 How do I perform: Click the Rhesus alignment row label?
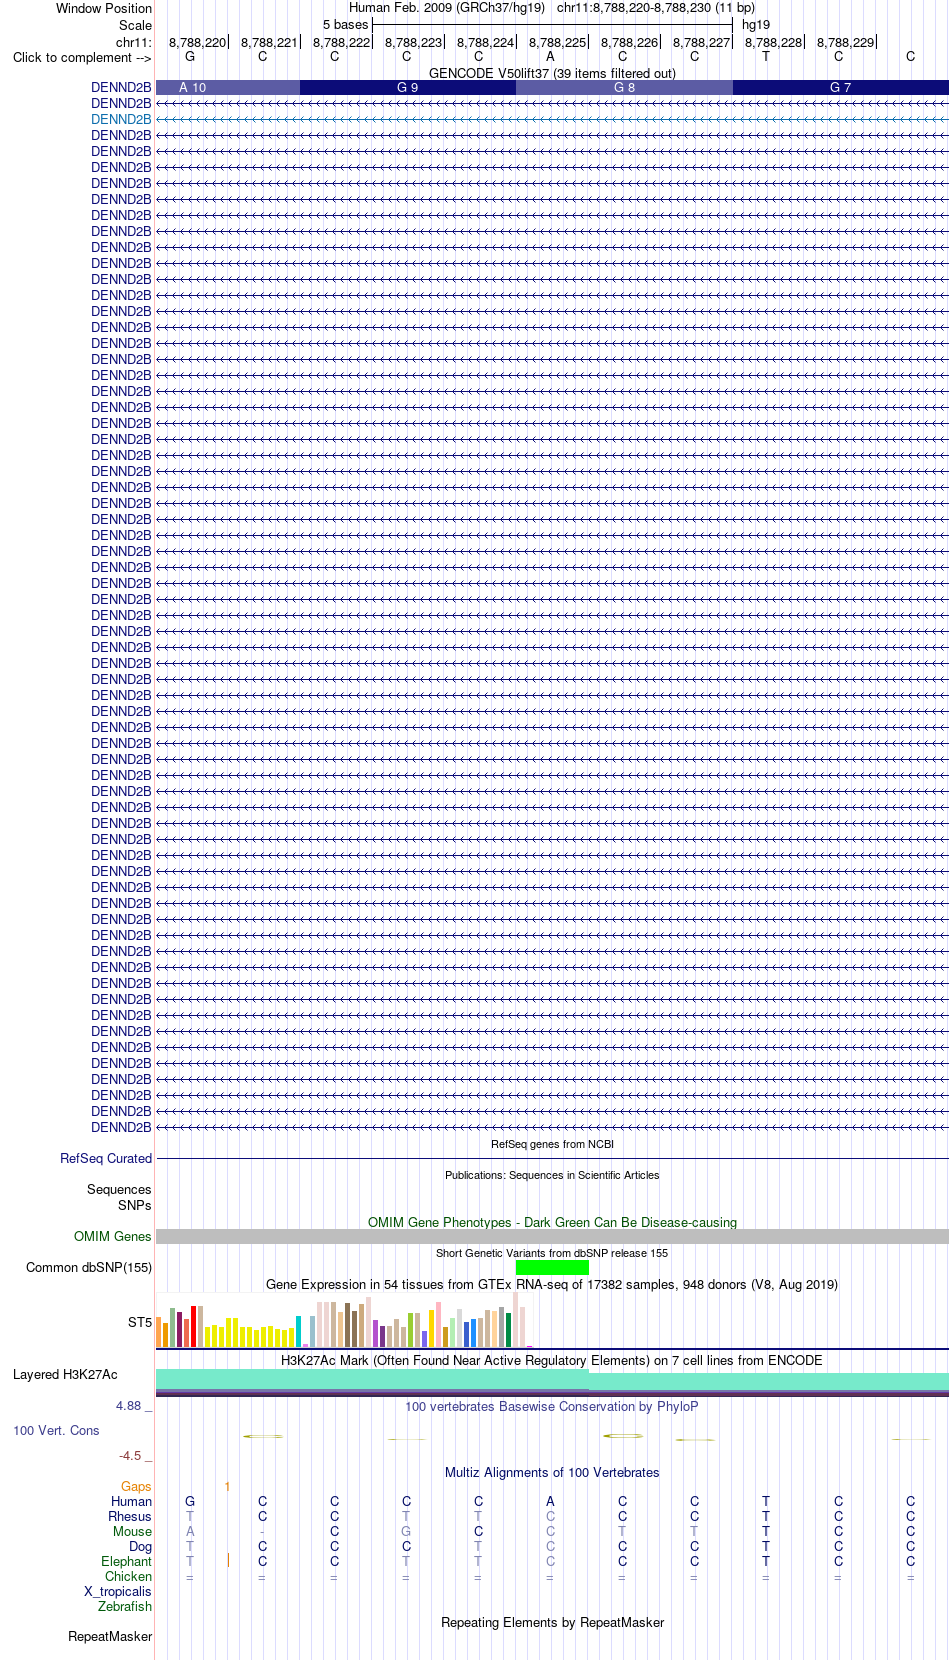(x=130, y=1516)
